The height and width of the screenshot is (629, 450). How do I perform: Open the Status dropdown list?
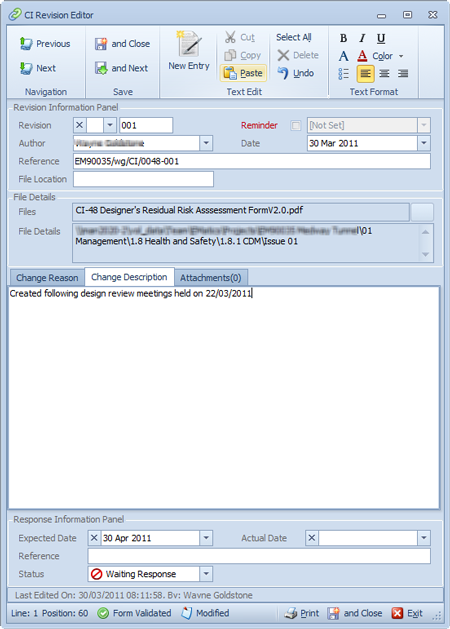206,574
